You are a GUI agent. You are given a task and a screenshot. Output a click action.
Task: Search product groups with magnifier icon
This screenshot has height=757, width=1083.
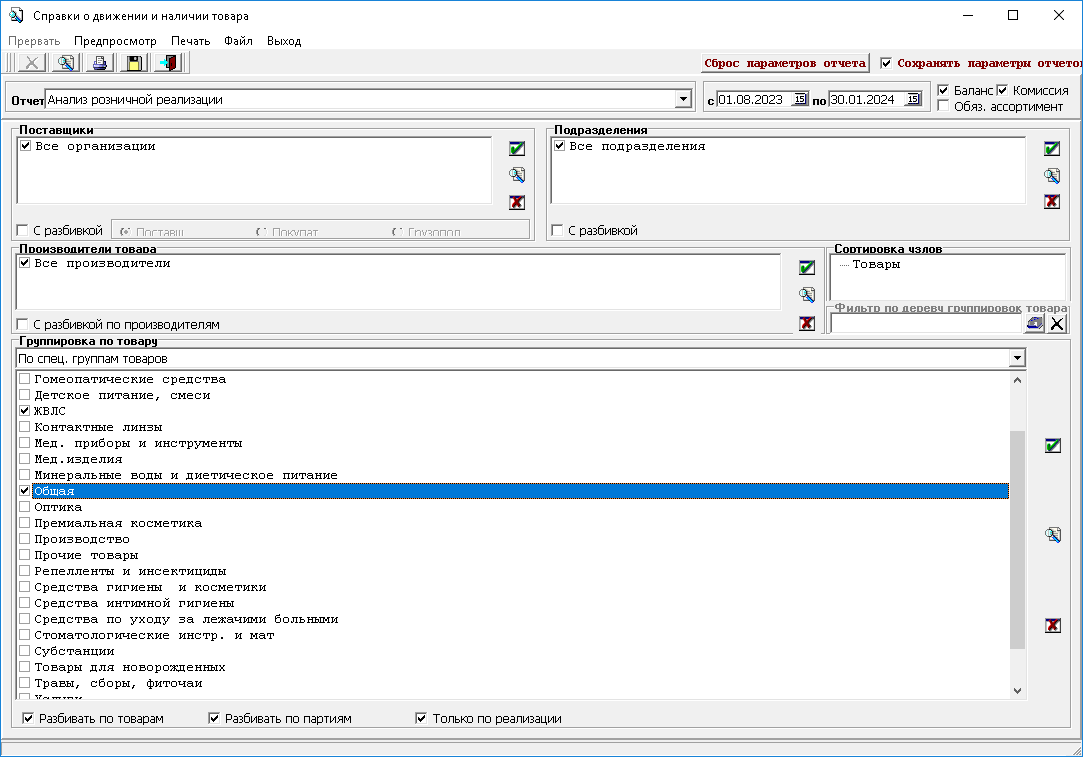1053,535
